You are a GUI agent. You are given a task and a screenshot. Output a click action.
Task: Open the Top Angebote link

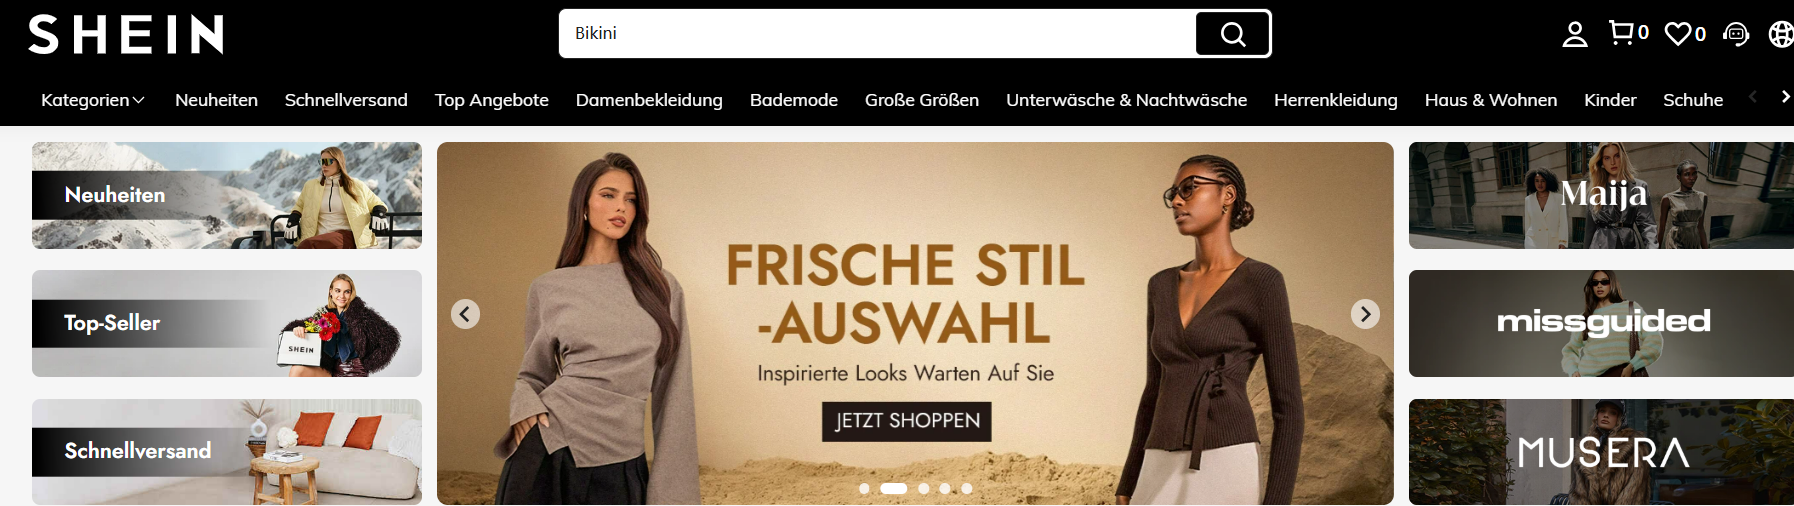point(492,100)
